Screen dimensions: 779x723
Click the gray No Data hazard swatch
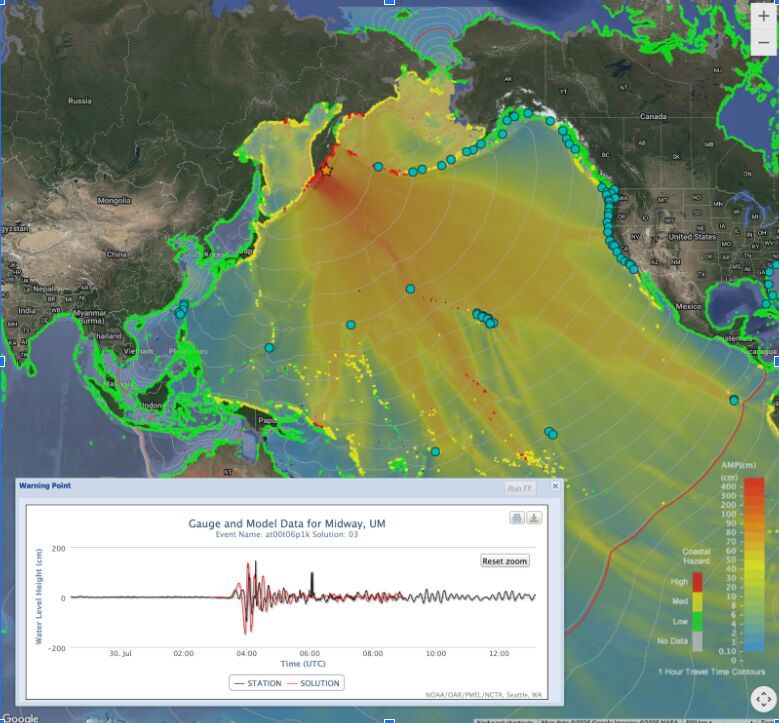pos(697,641)
